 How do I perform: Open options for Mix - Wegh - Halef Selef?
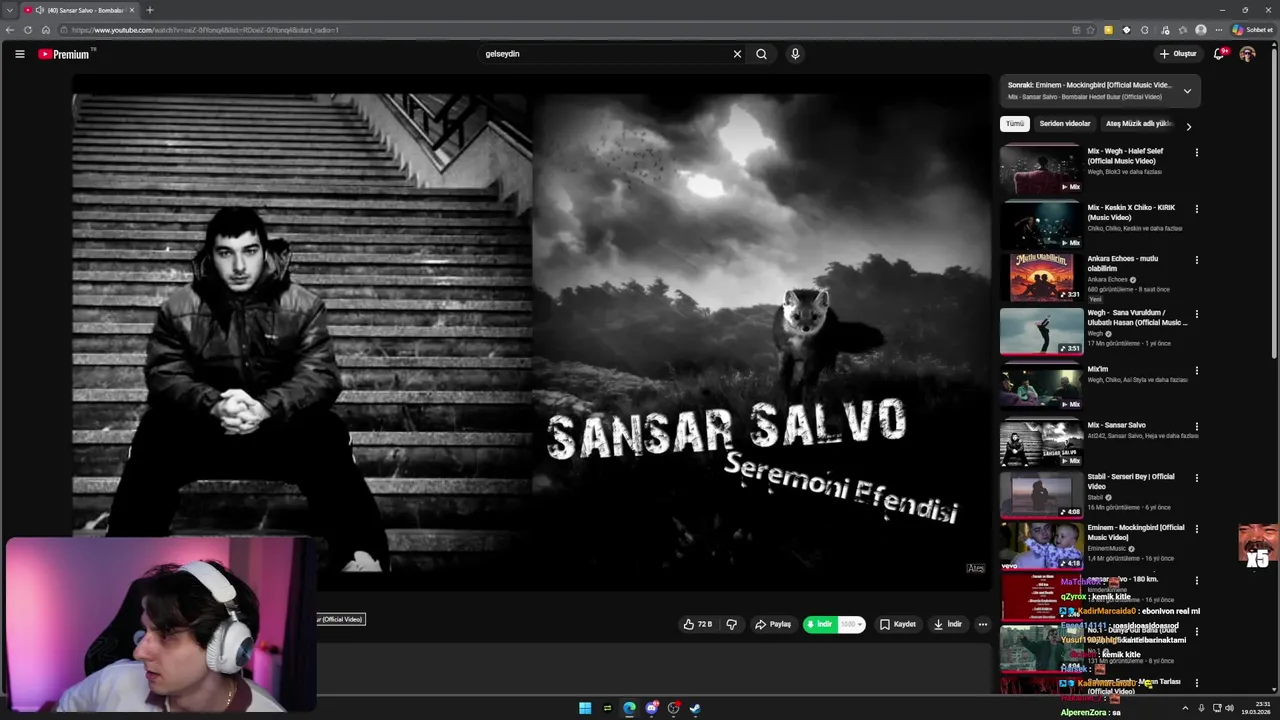[1196, 153]
